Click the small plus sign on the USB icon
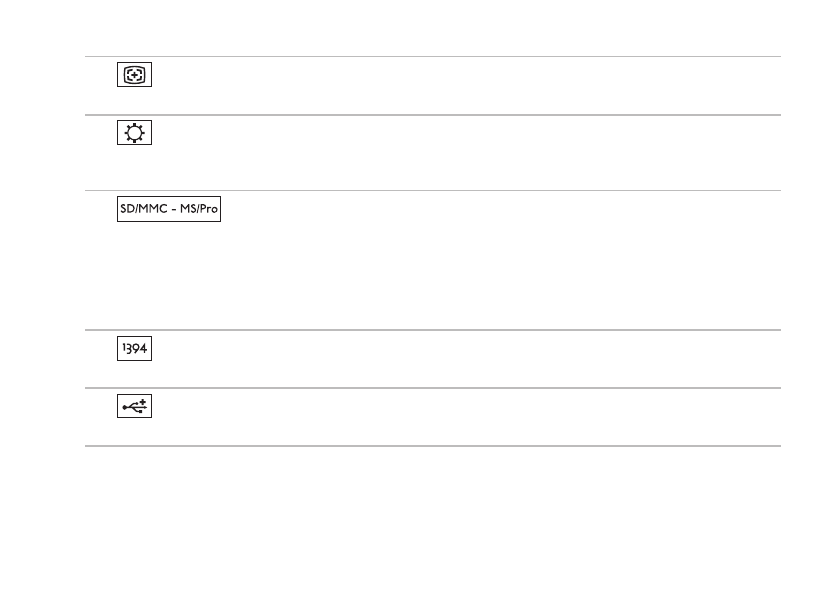Viewport: 839px width, 595px height. click(143, 402)
